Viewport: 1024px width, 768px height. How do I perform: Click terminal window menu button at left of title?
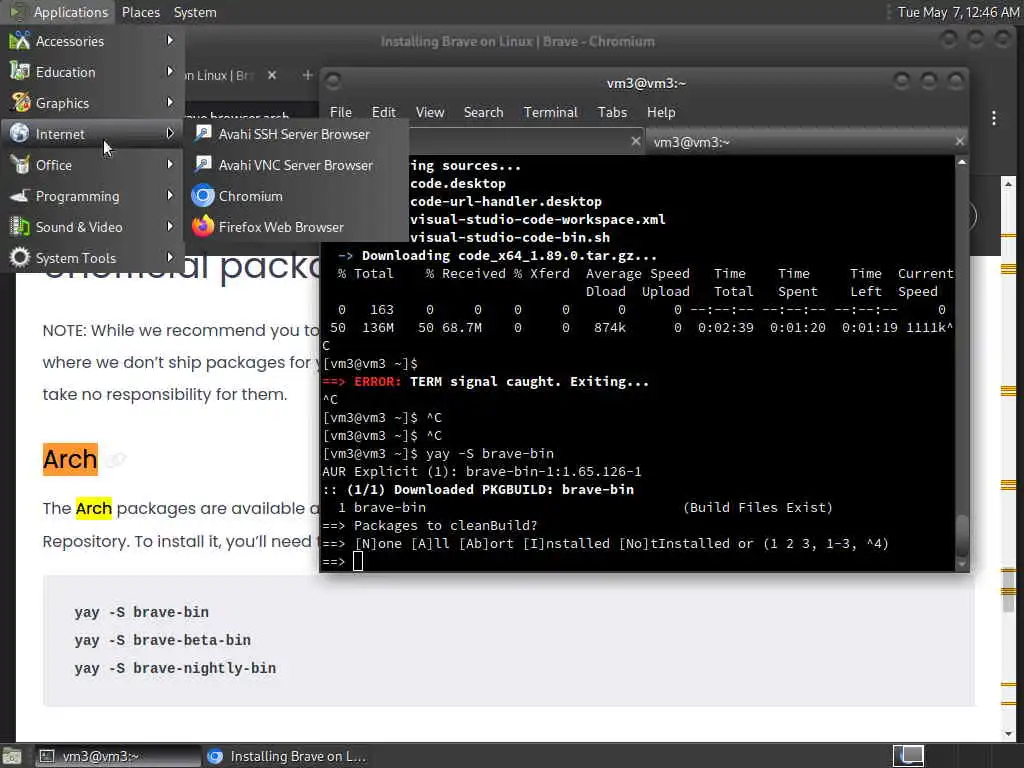[x=333, y=82]
